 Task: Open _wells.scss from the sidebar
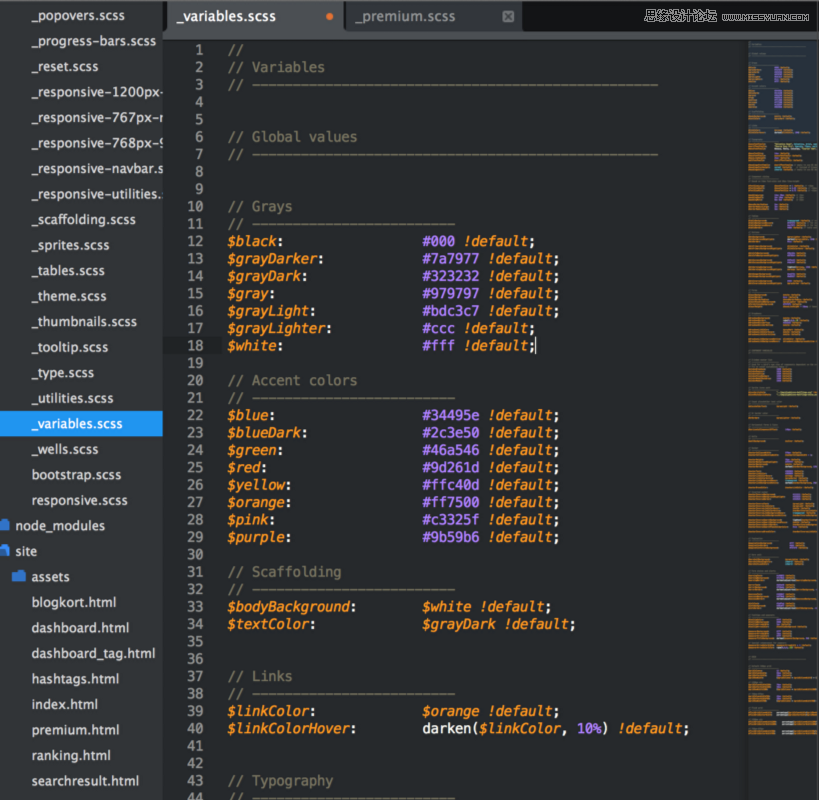click(65, 449)
